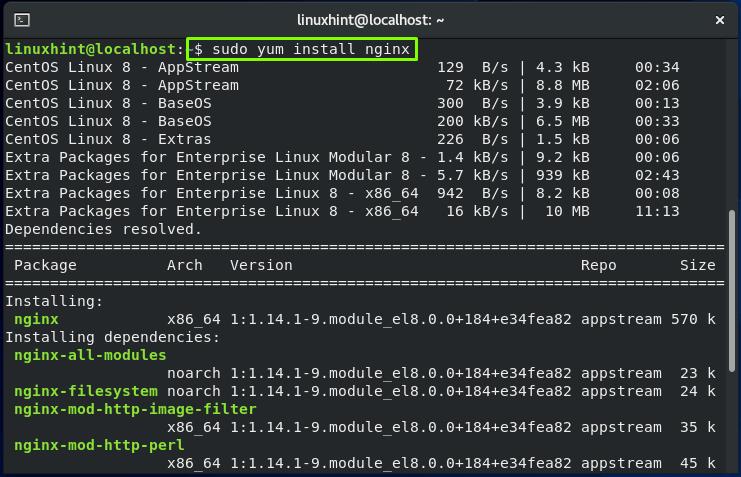The image size is (741, 477).
Task: Click the '45 k' size value
Action: (x=698, y=463)
